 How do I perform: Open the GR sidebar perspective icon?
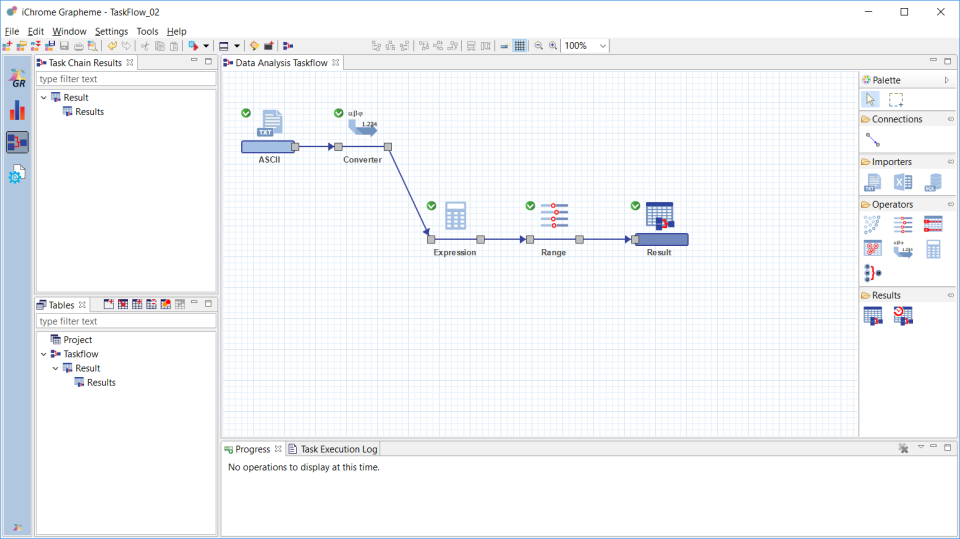17,78
